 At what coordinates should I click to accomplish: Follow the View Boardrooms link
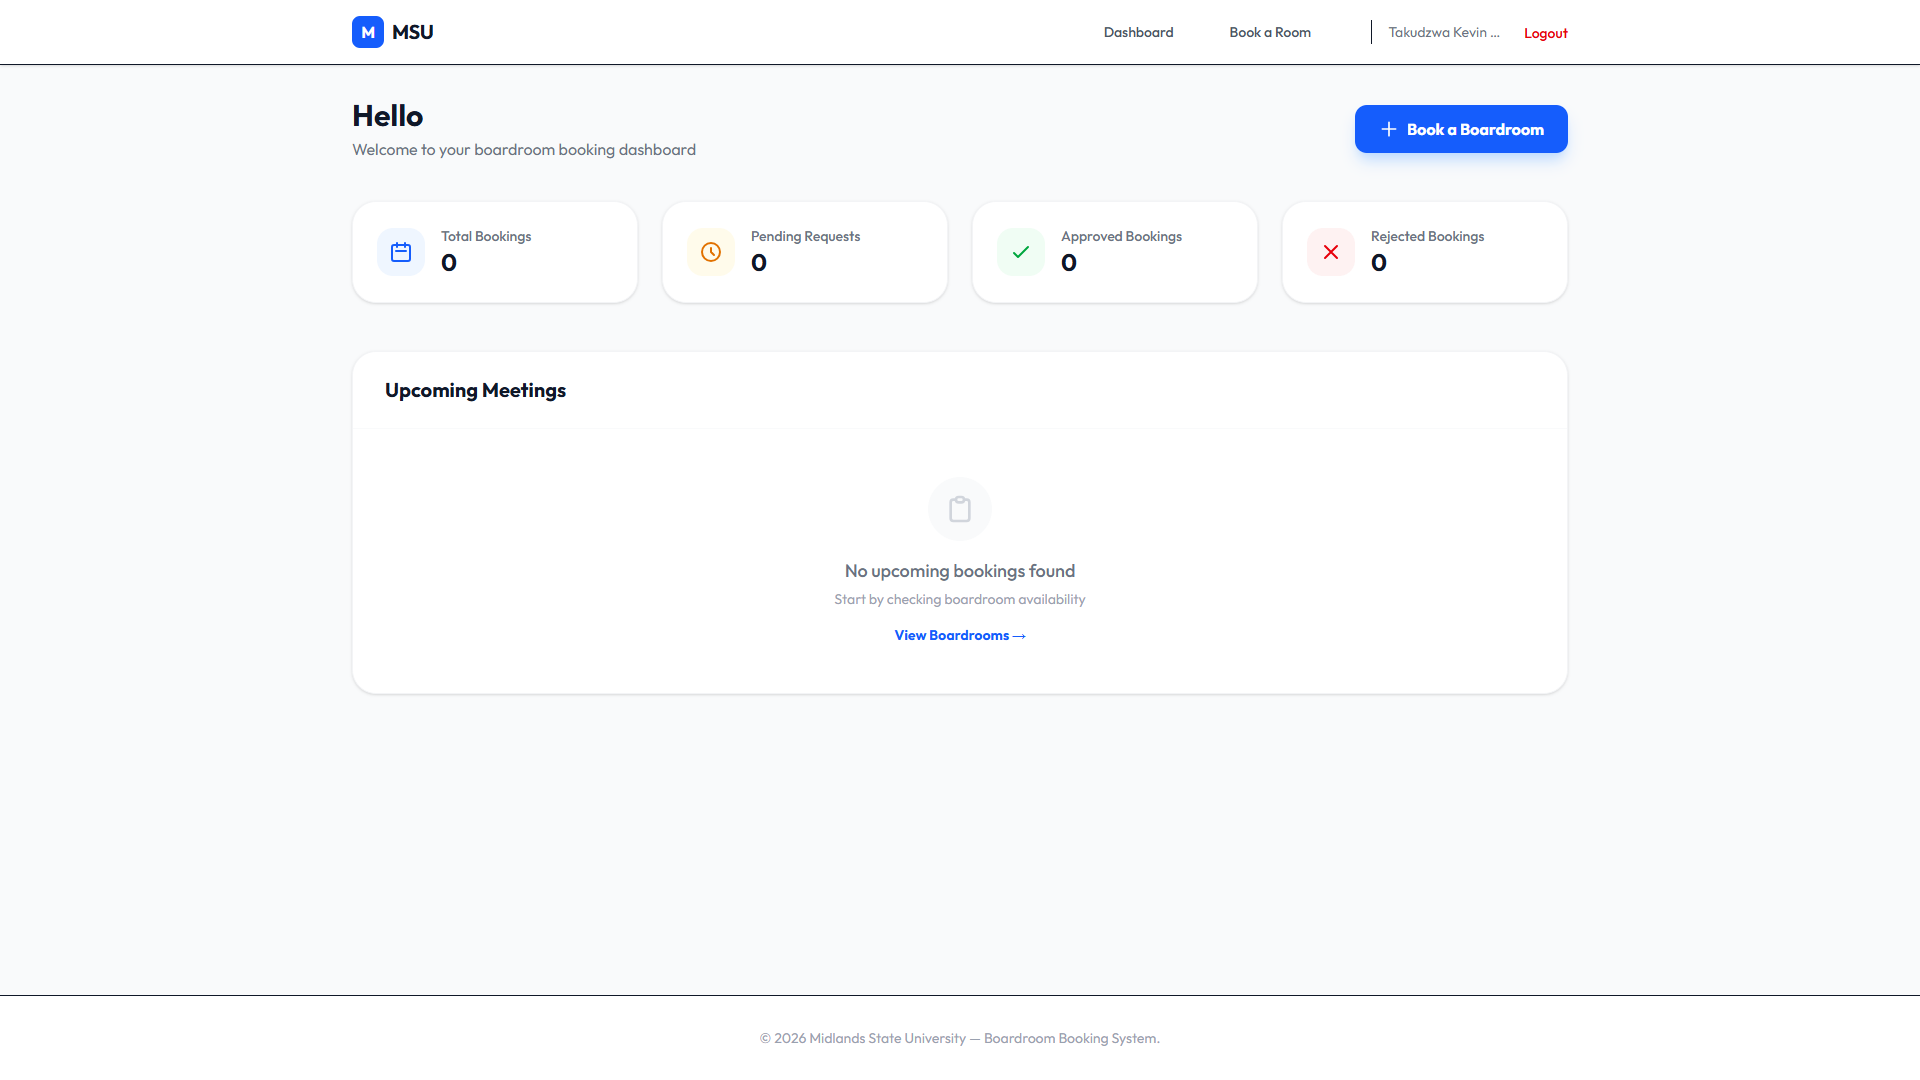[x=960, y=635]
